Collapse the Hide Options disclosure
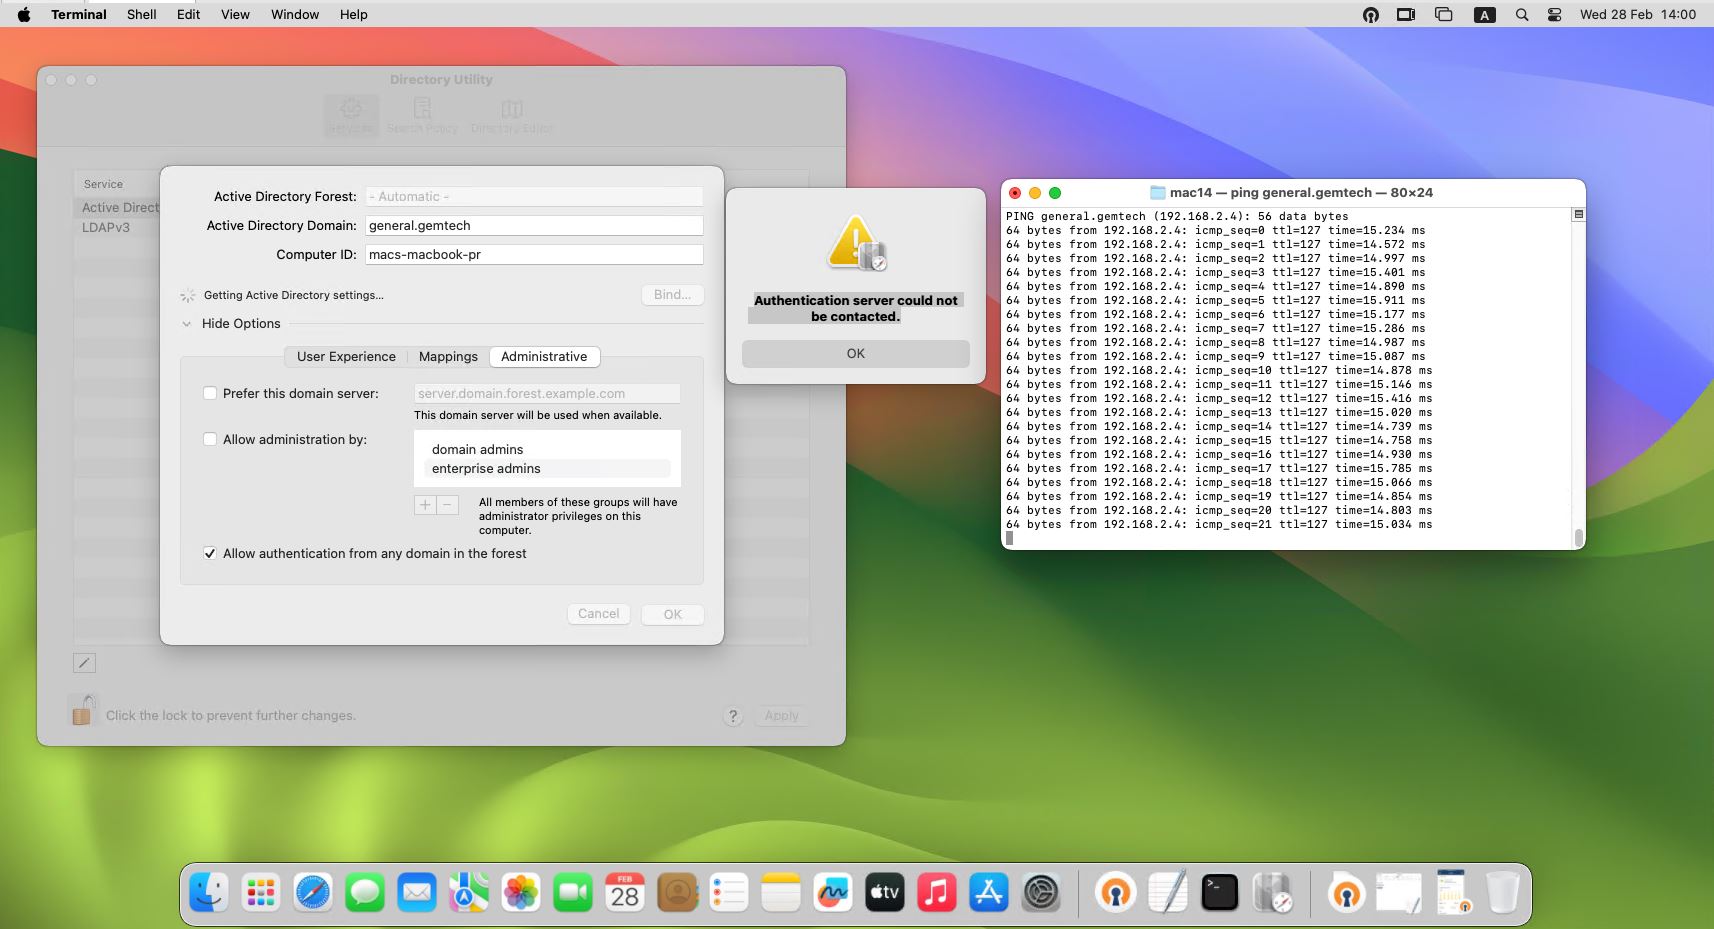The image size is (1714, 929). (x=187, y=324)
